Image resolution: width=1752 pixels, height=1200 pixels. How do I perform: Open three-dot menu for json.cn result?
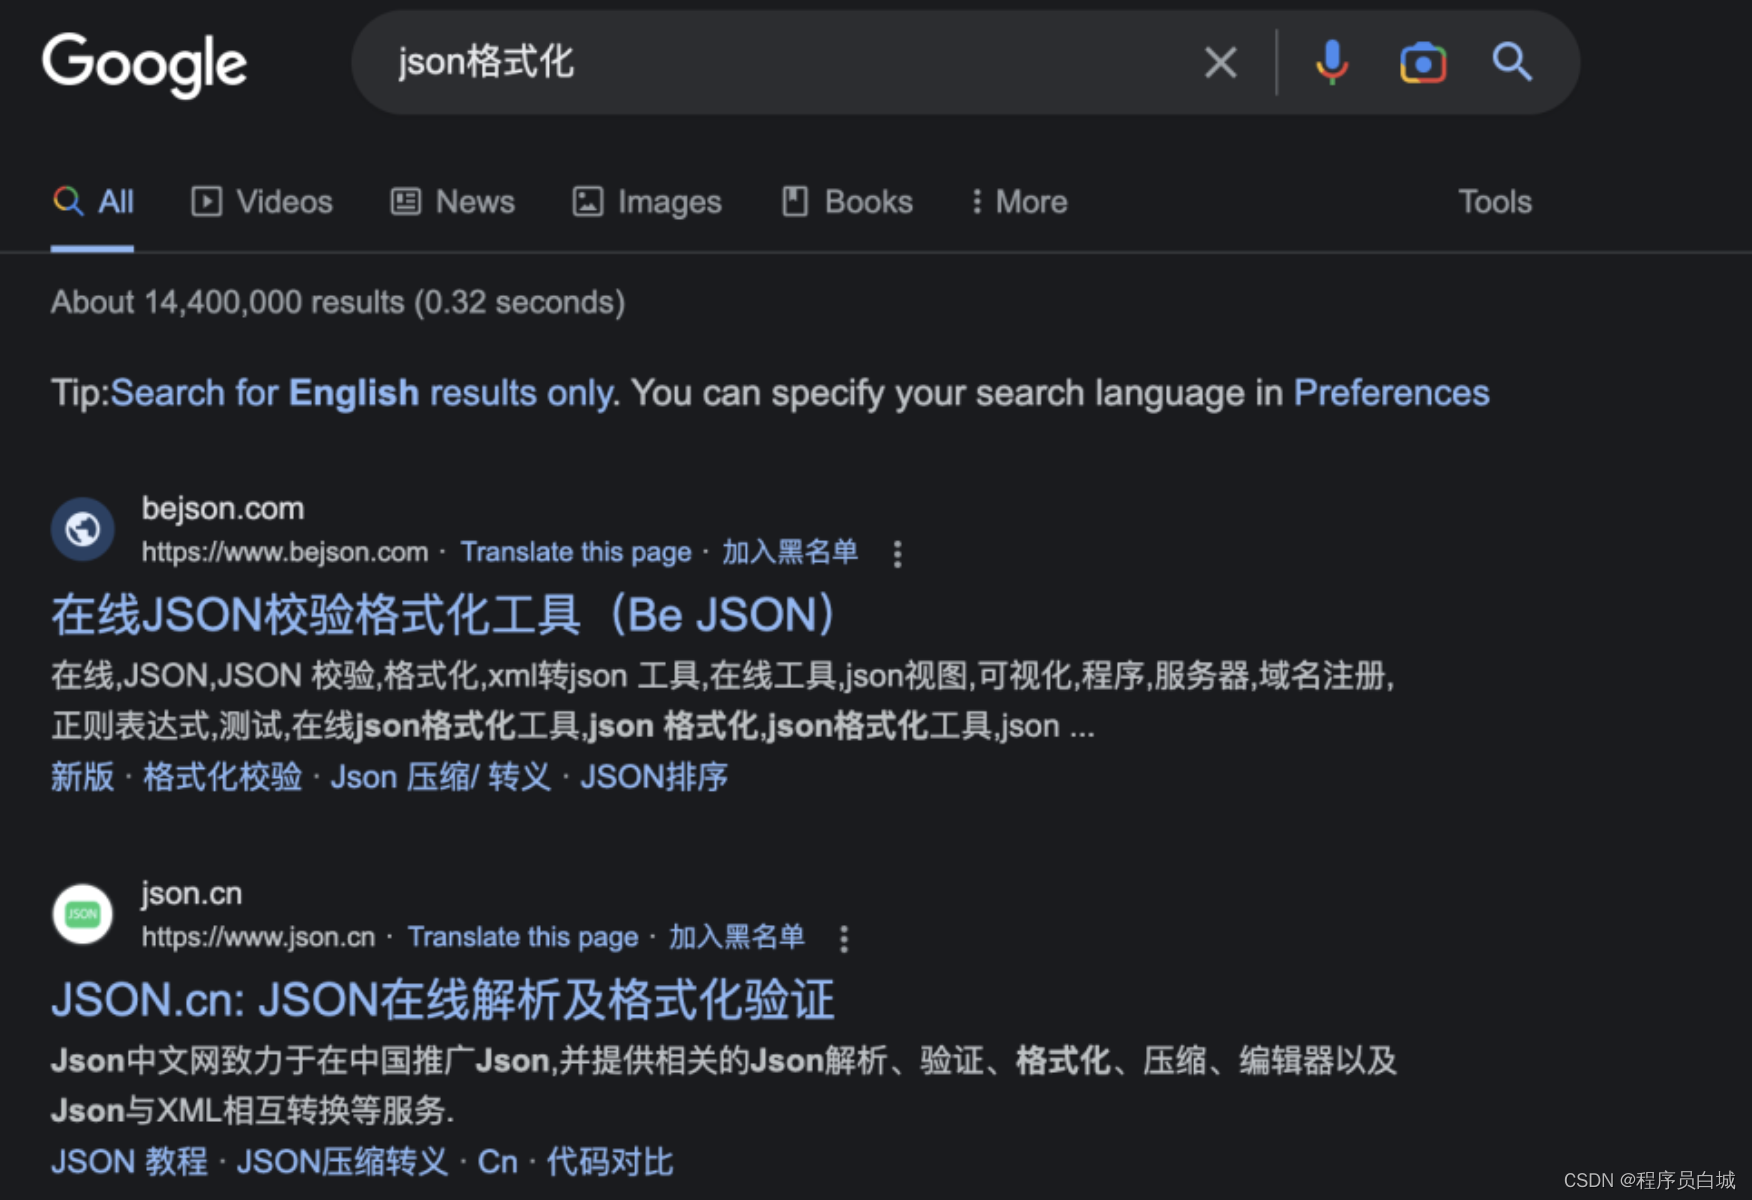click(844, 939)
